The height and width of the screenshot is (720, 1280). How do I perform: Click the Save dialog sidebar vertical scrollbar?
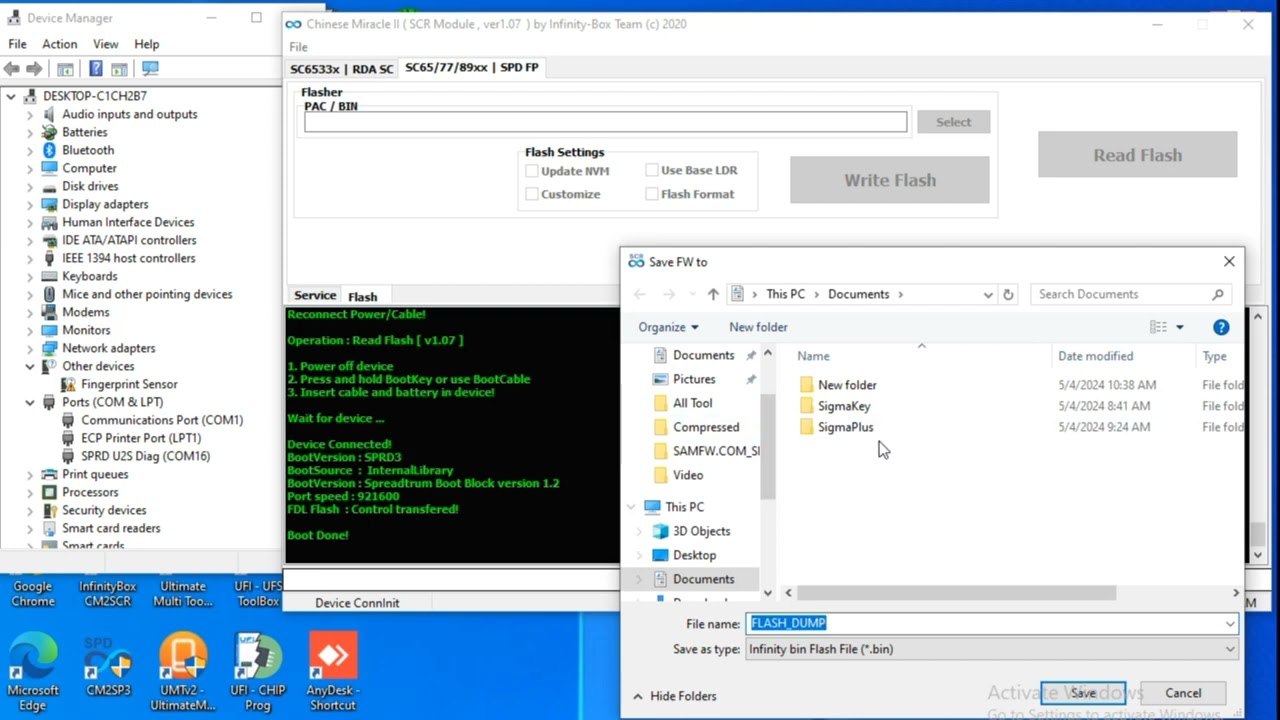[x=768, y=446]
